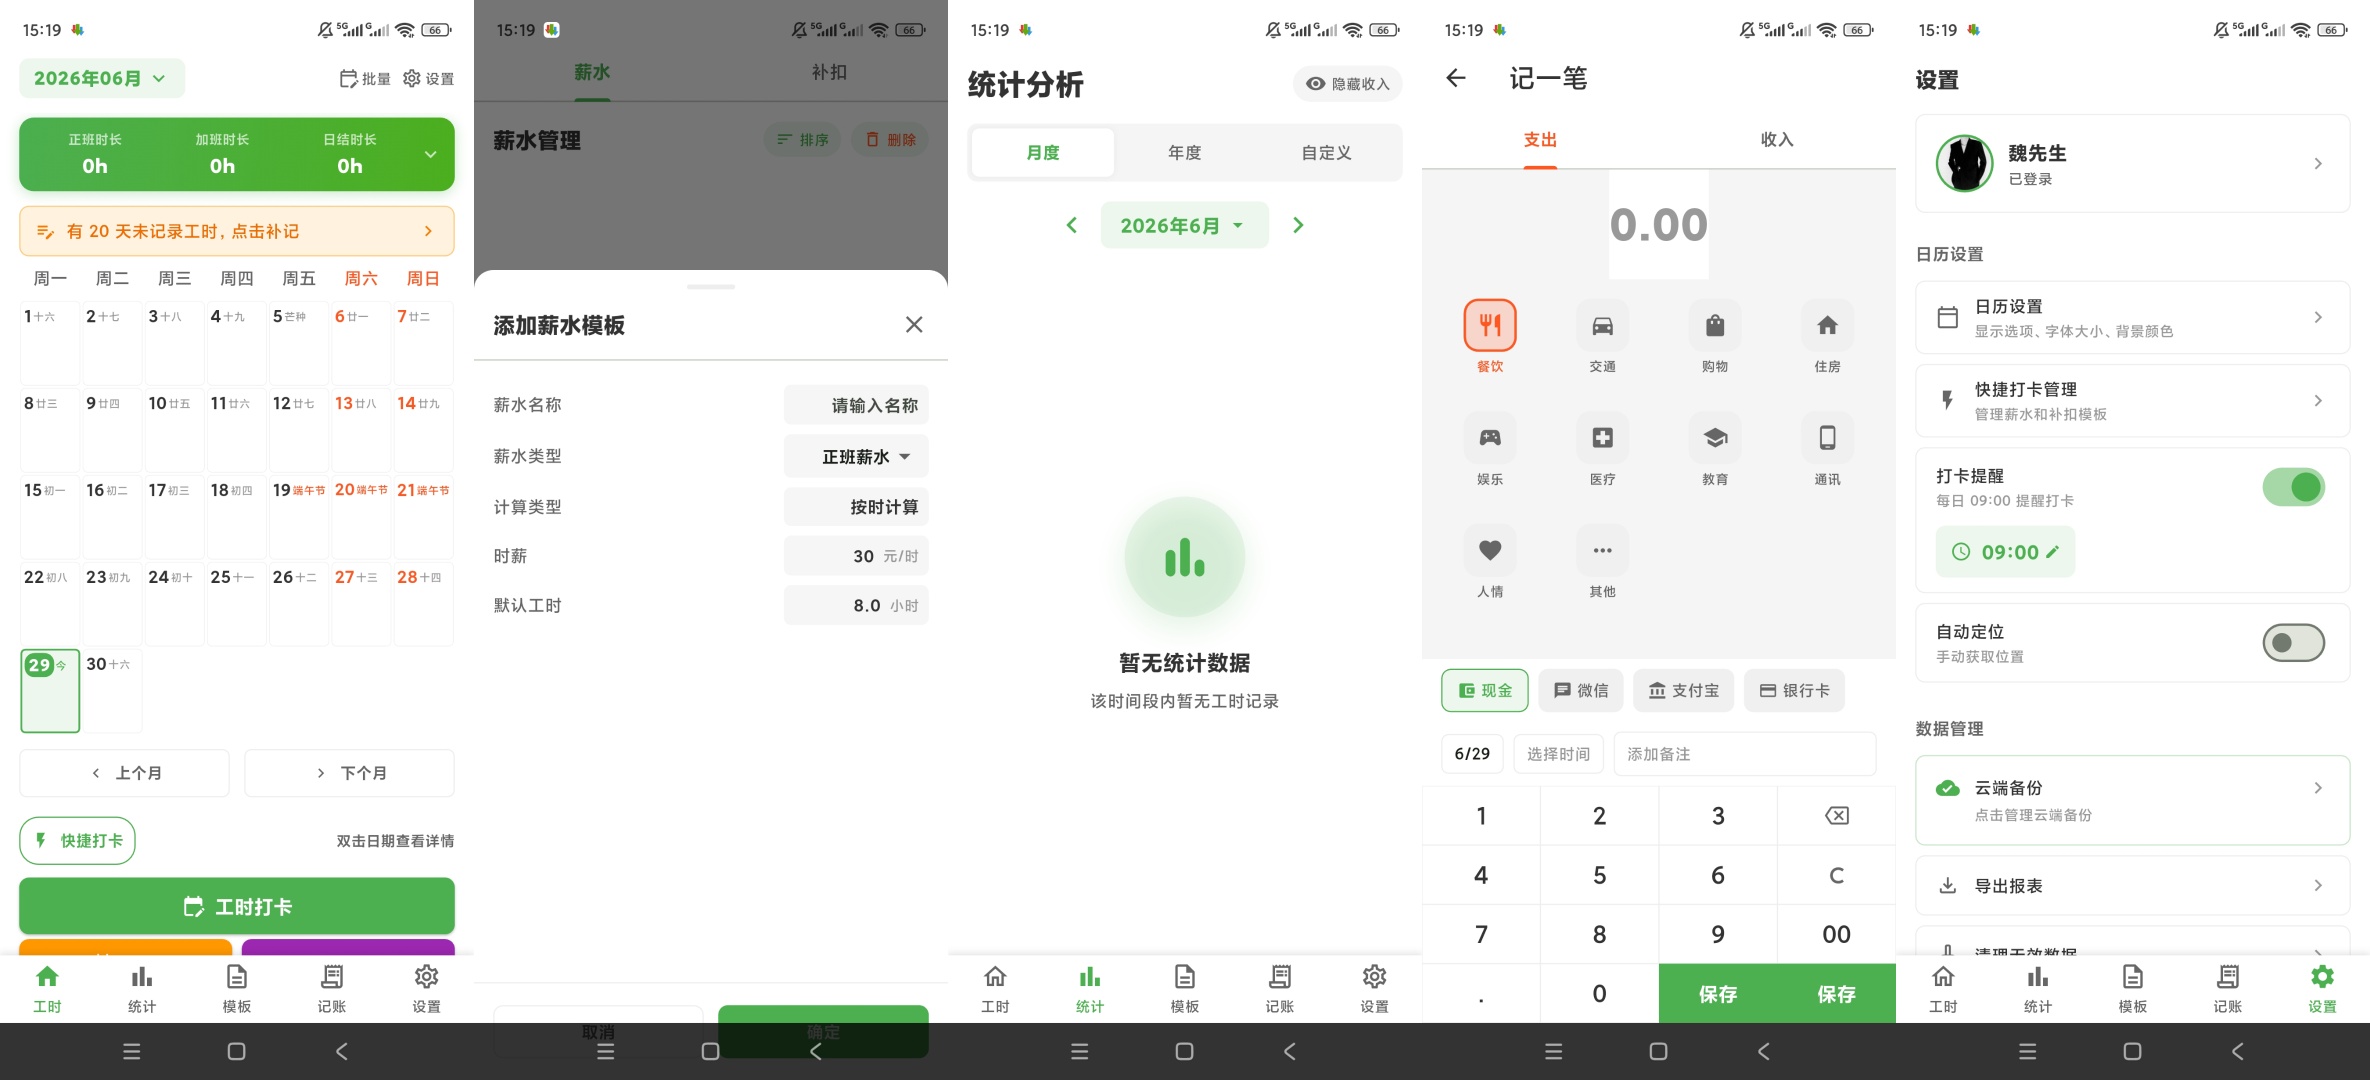The width and height of the screenshot is (2370, 1080).
Task: Switch to 年度 statistics tab
Action: (x=1184, y=153)
